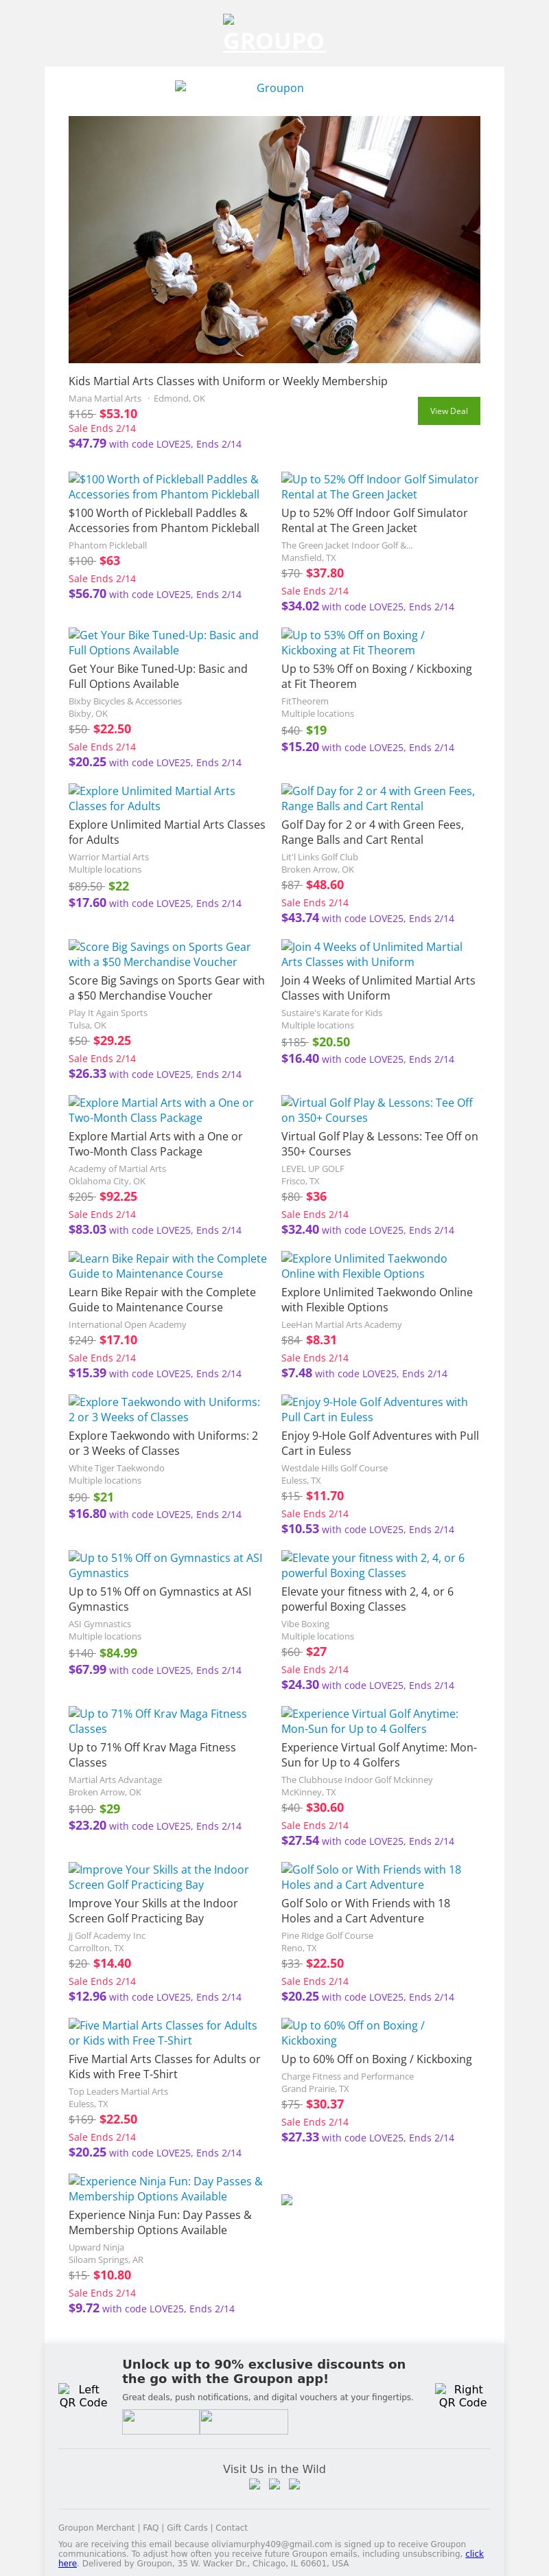
Task: Click the last social media icon
Action: [294, 2484]
